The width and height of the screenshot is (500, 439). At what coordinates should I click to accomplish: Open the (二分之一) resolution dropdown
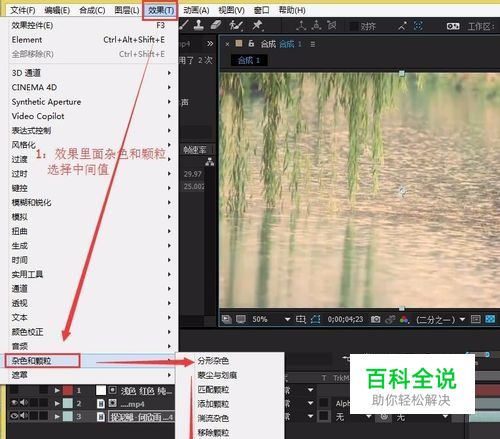(462, 319)
